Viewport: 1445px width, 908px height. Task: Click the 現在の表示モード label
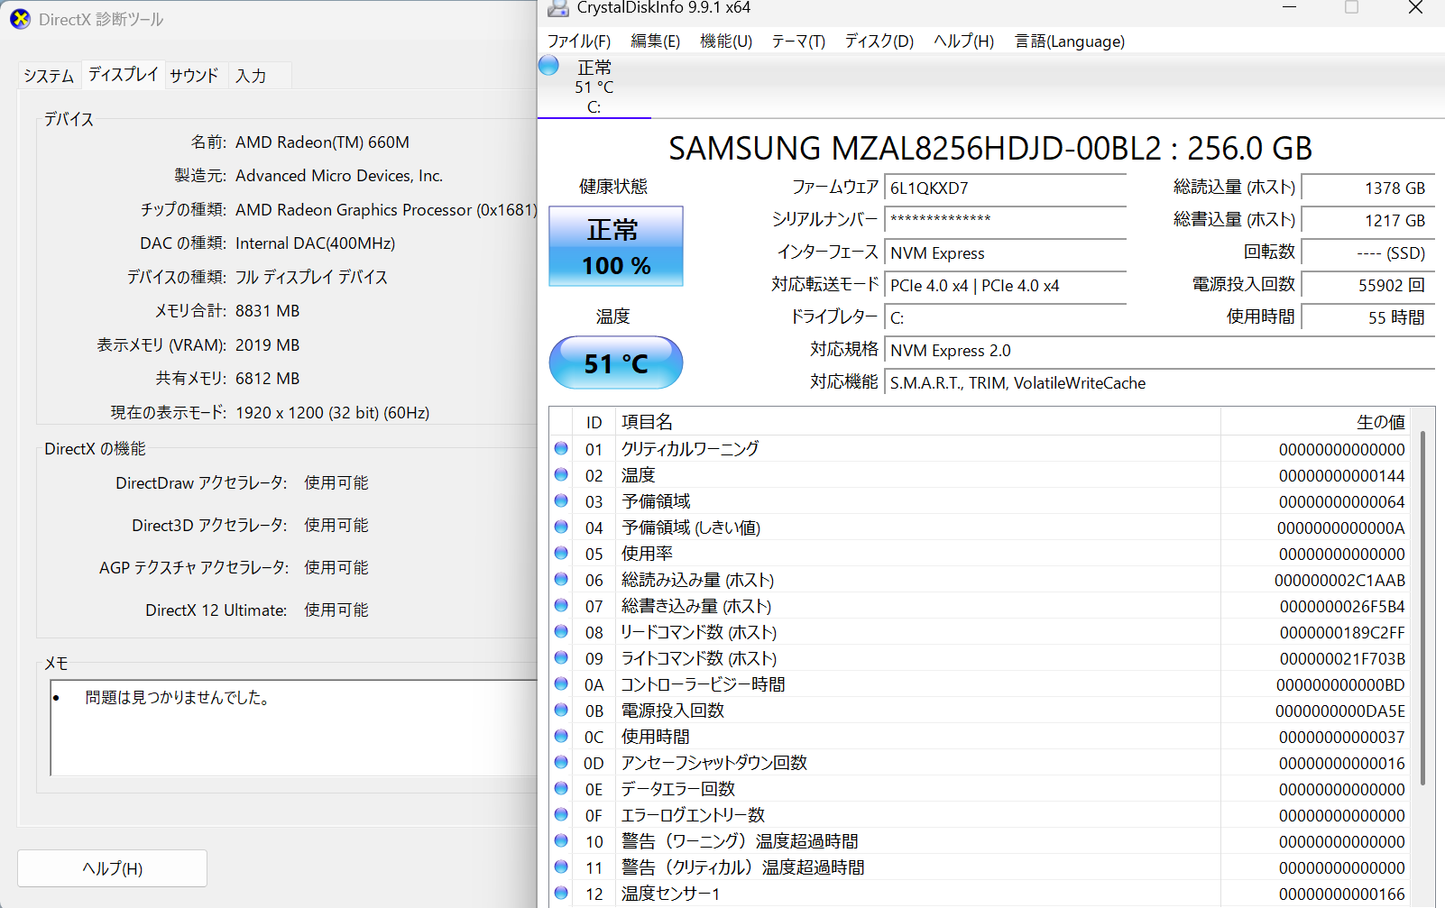tap(168, 412)
